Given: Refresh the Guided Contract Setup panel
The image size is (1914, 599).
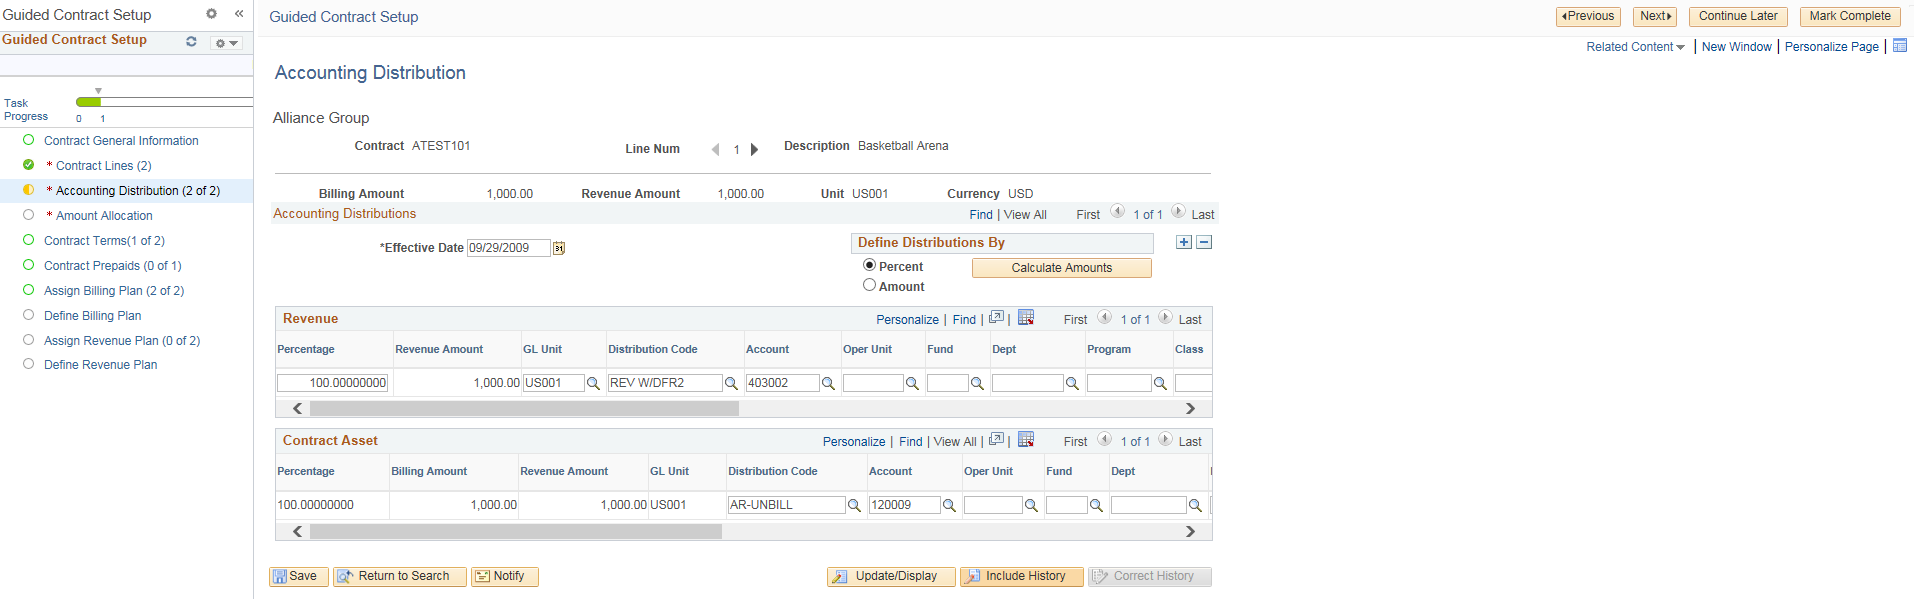Looking at the screenshot, I should 191,42.
